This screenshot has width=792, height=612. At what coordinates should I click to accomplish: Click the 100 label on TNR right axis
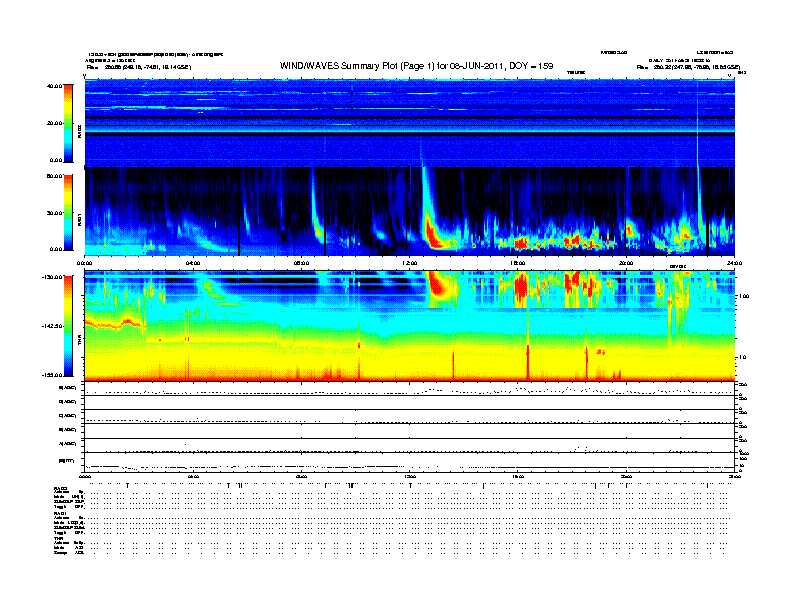pos(744,296)
